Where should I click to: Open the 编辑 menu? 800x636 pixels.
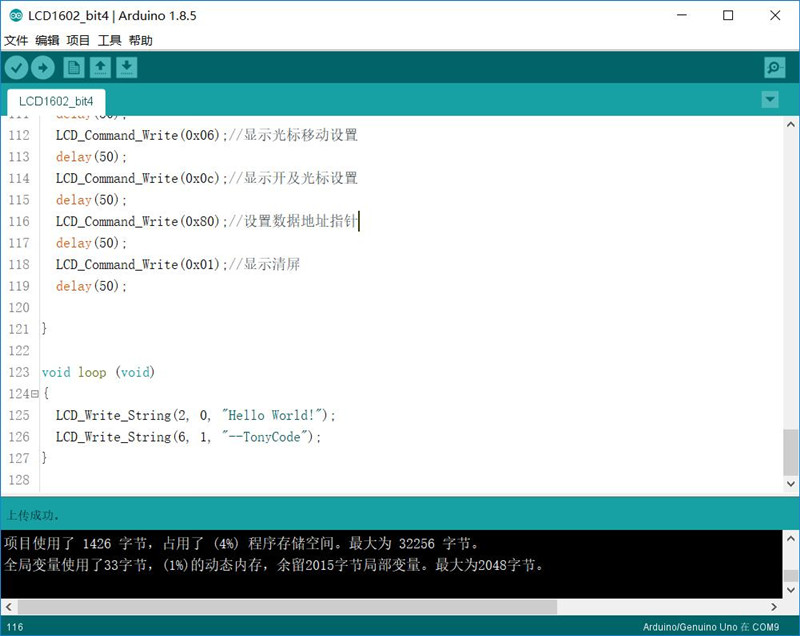pyautogui.click(x=45, y=40)
